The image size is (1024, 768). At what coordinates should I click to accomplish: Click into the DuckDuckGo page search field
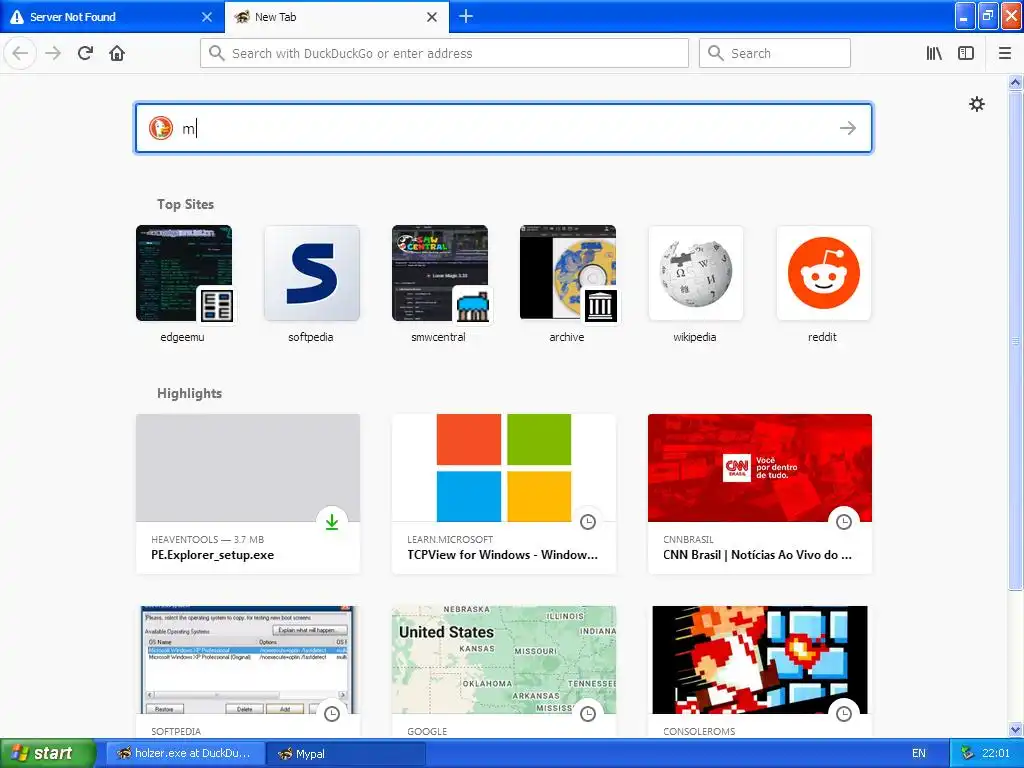(503, 128)
